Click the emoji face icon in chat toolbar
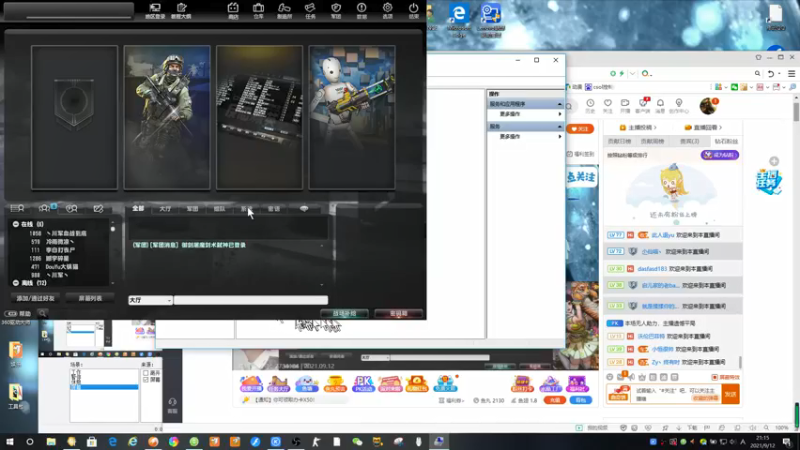Screen dimensions: 800x450 pyautogui.click(x=610, y=377)
